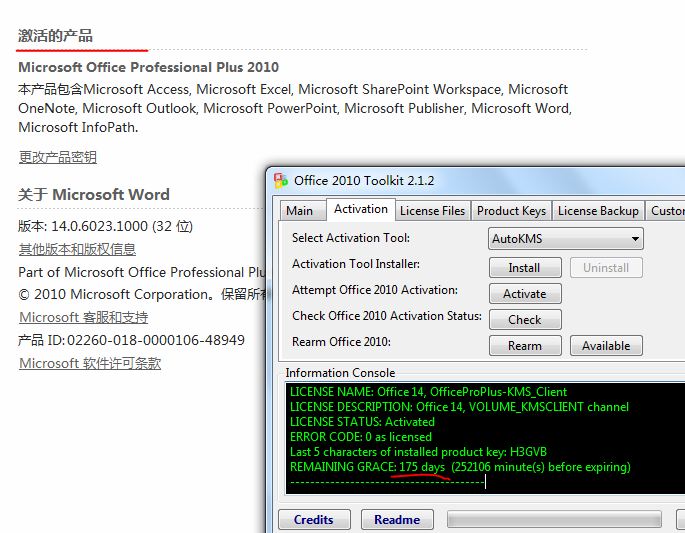This screenshot has height=533, width=685.
Task: Expand the AutoKMS activation tool dropdown
Action: [x=566, y=239]
